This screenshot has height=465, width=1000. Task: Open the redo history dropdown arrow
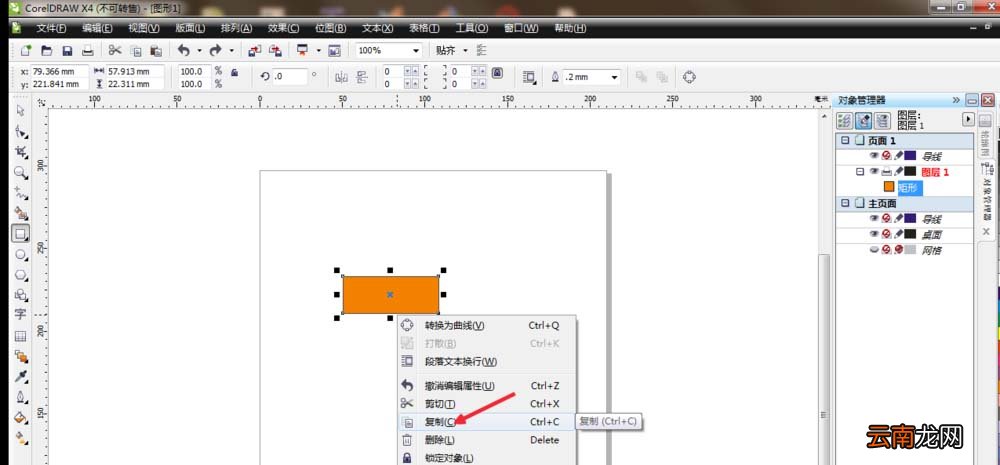click(232, 50)
